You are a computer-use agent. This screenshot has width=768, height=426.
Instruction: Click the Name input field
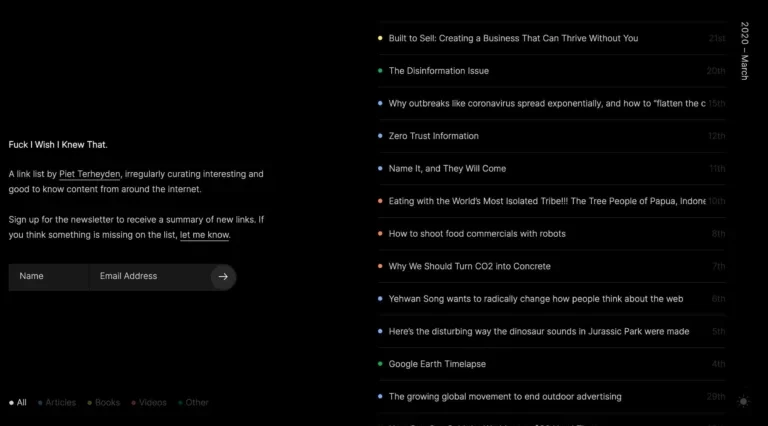coord(48,276)
